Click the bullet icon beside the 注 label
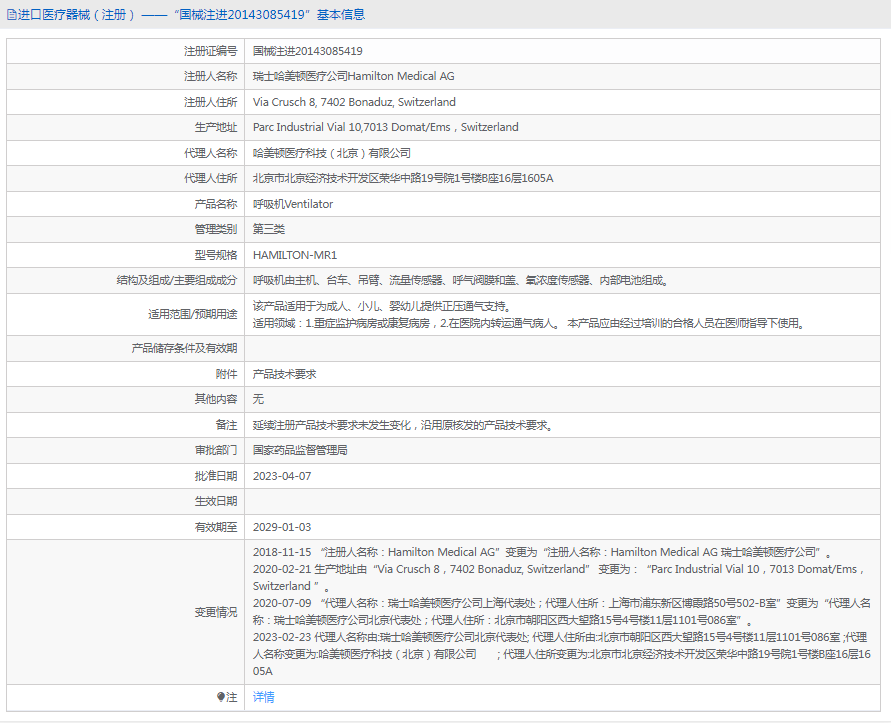This screenshot has width=891, height=723. point(221,697)
